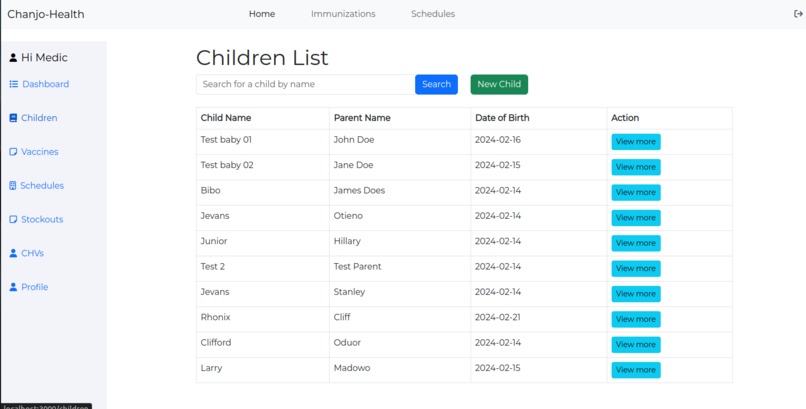
Task: Click parent name Oduor
Action: pos(347,342)
